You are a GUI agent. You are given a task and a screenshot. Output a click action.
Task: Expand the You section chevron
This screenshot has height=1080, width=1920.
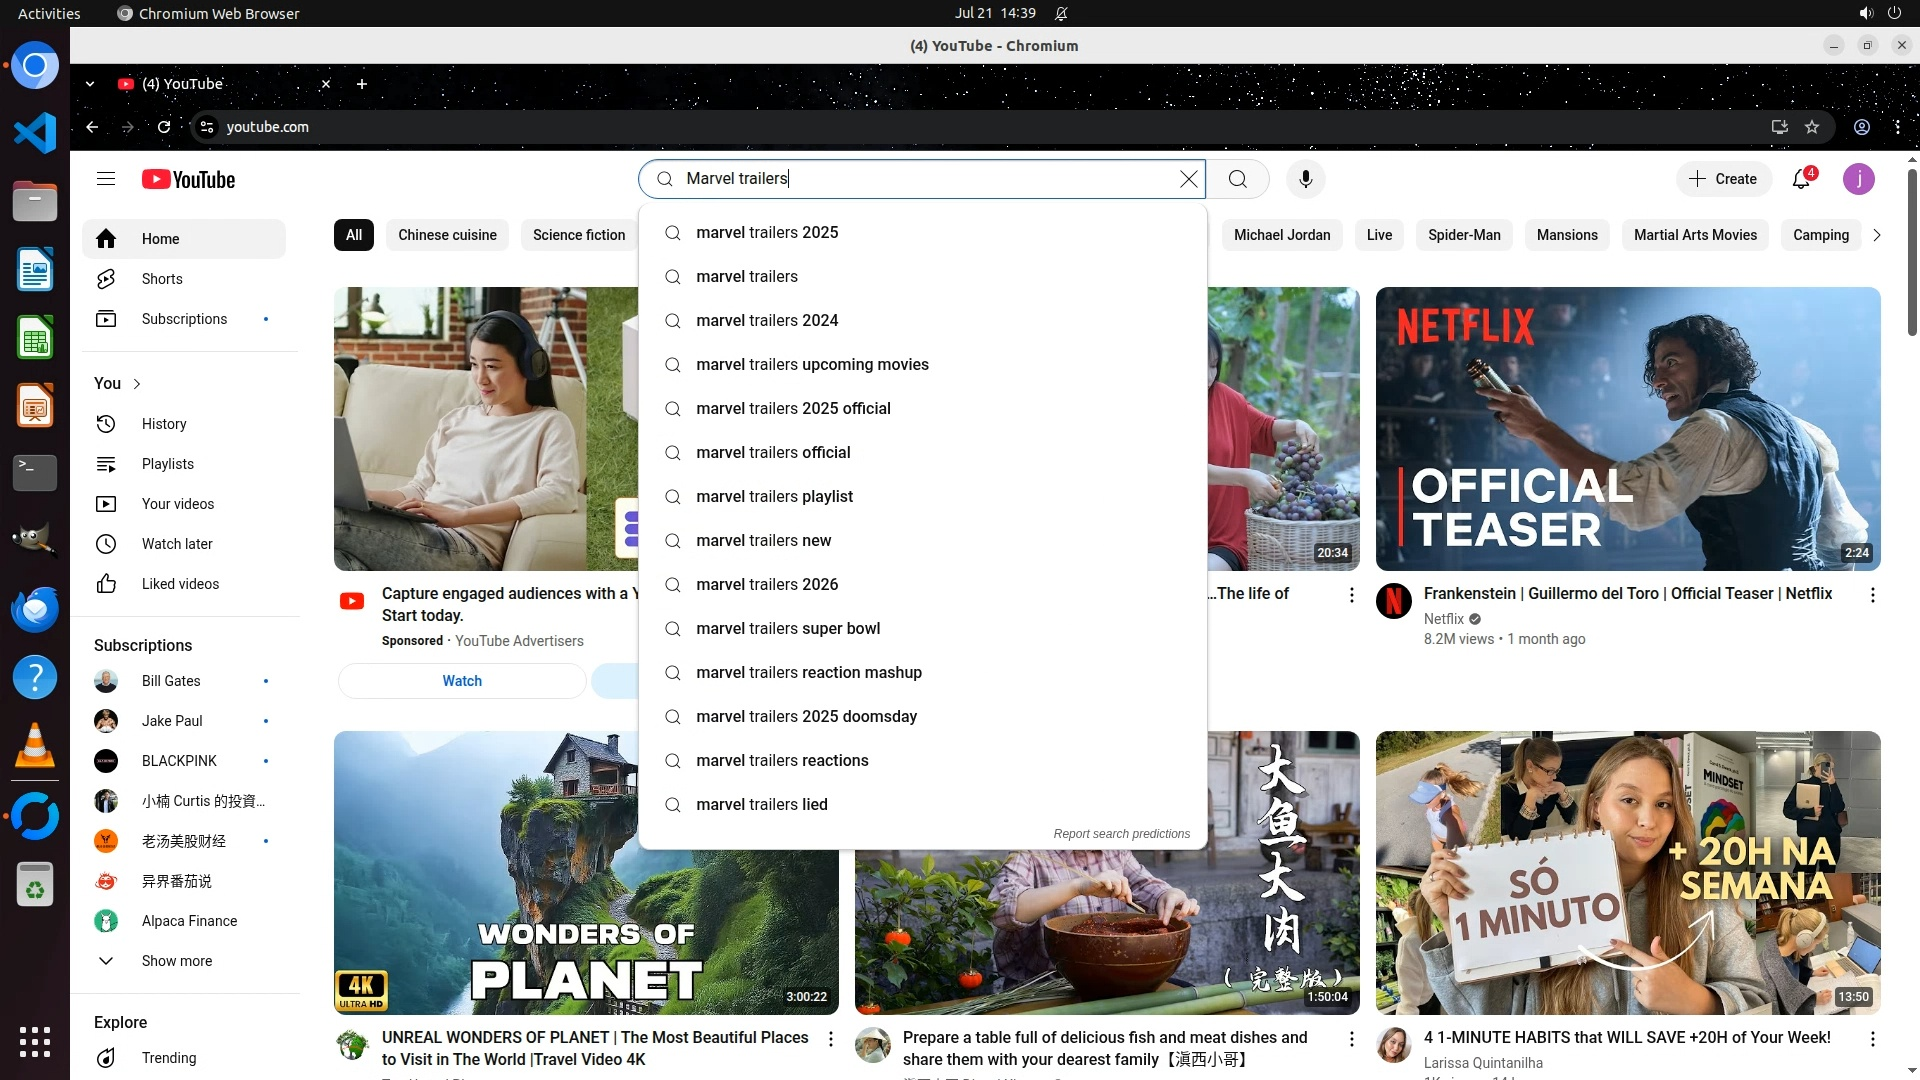coord(137,384)
